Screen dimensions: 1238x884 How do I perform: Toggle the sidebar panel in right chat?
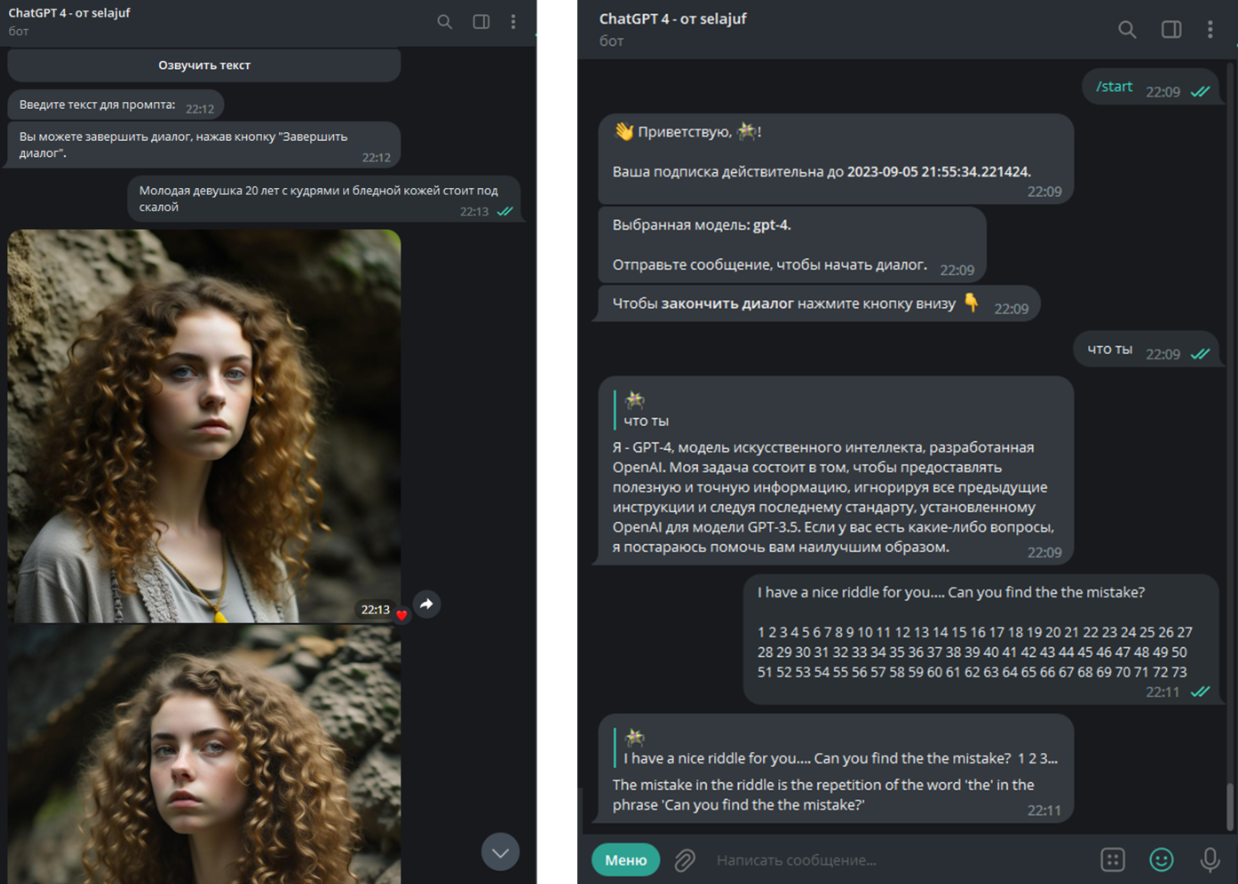[1171, 30]
